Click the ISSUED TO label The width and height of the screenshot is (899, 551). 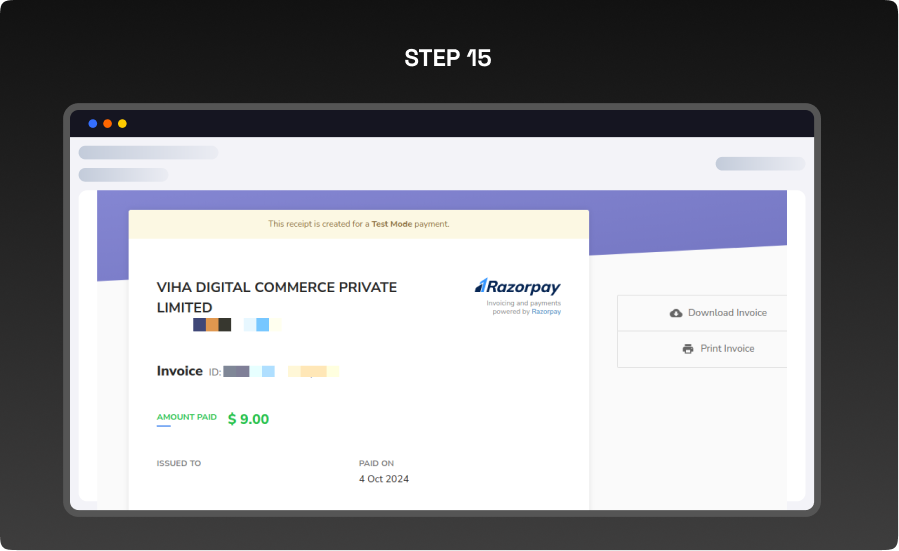pyautogui.click(x=179, y=464)
